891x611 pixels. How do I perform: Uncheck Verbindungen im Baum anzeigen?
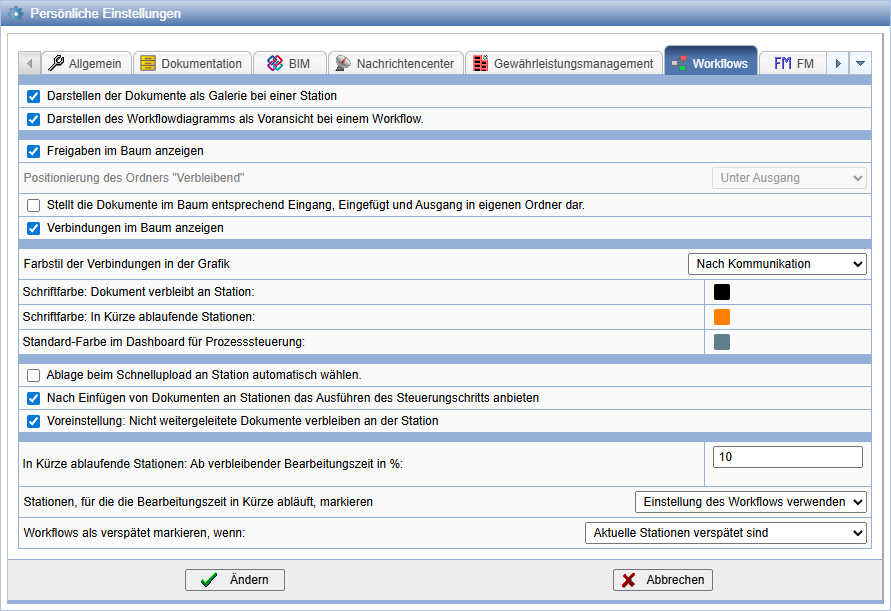(x=34, y=228)
